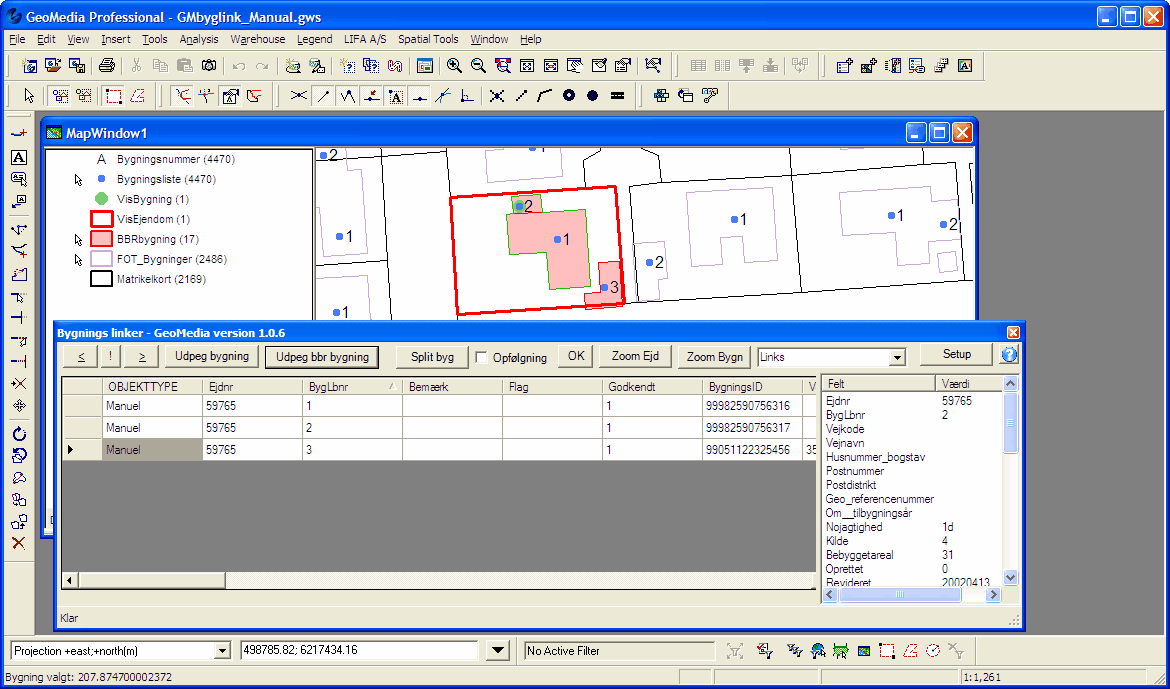1170x689 pixels.
Task: Click the OBJEKTTYPE column header
Action: 152,387
